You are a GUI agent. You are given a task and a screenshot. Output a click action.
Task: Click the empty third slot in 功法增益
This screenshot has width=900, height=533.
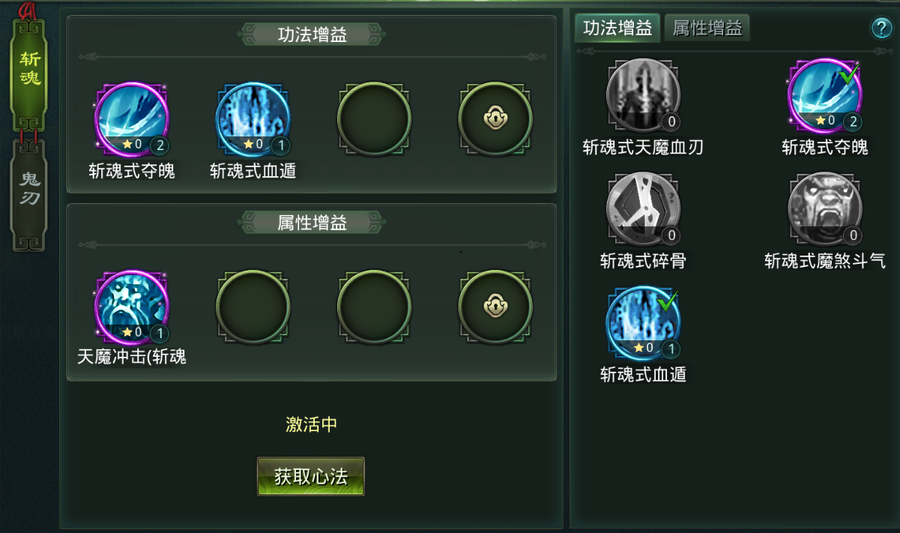pos(374,119)
